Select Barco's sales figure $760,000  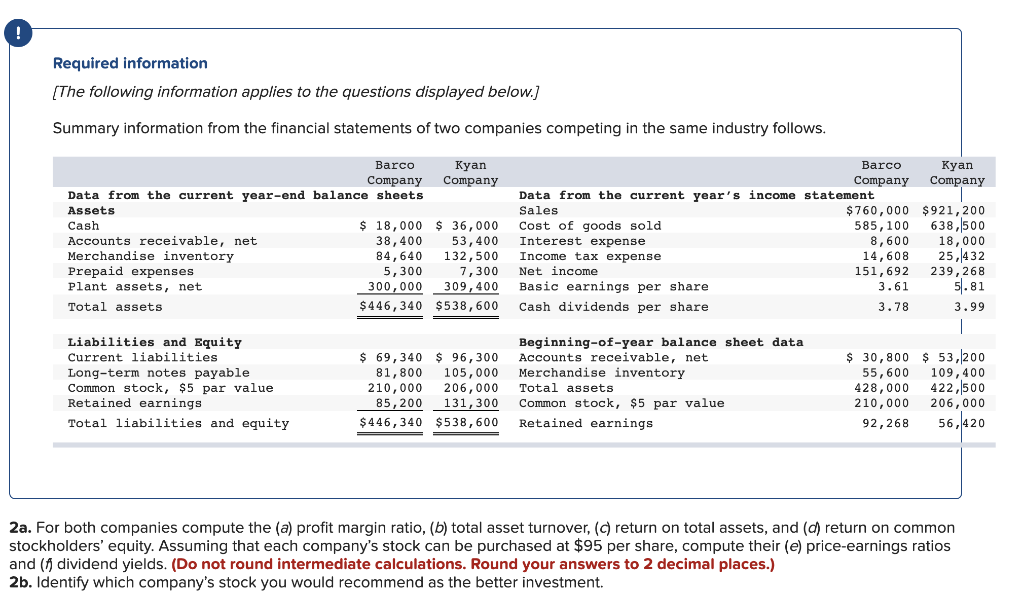click(x=878, y=210)
